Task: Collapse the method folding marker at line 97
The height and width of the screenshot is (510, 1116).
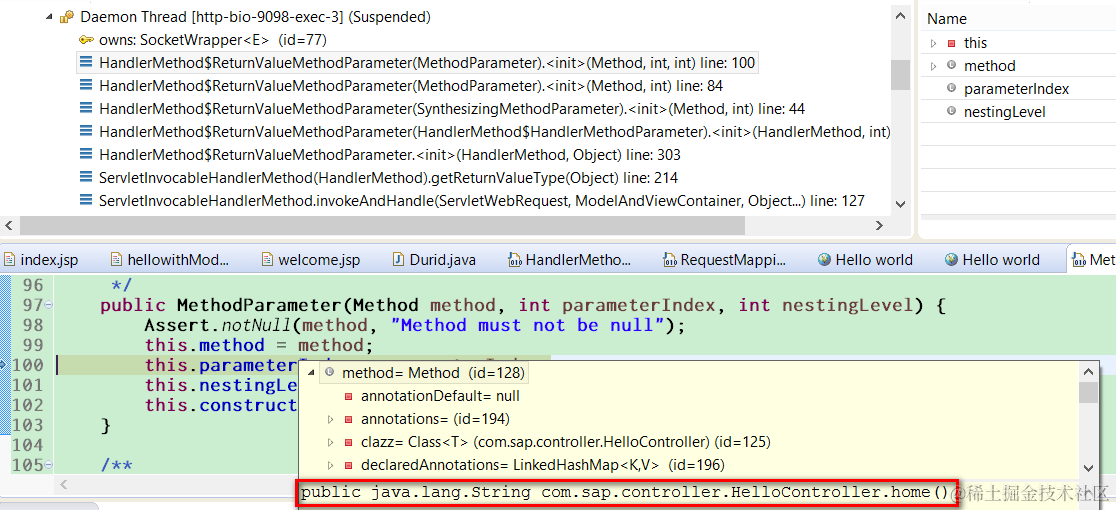Action: pos(48,306)
